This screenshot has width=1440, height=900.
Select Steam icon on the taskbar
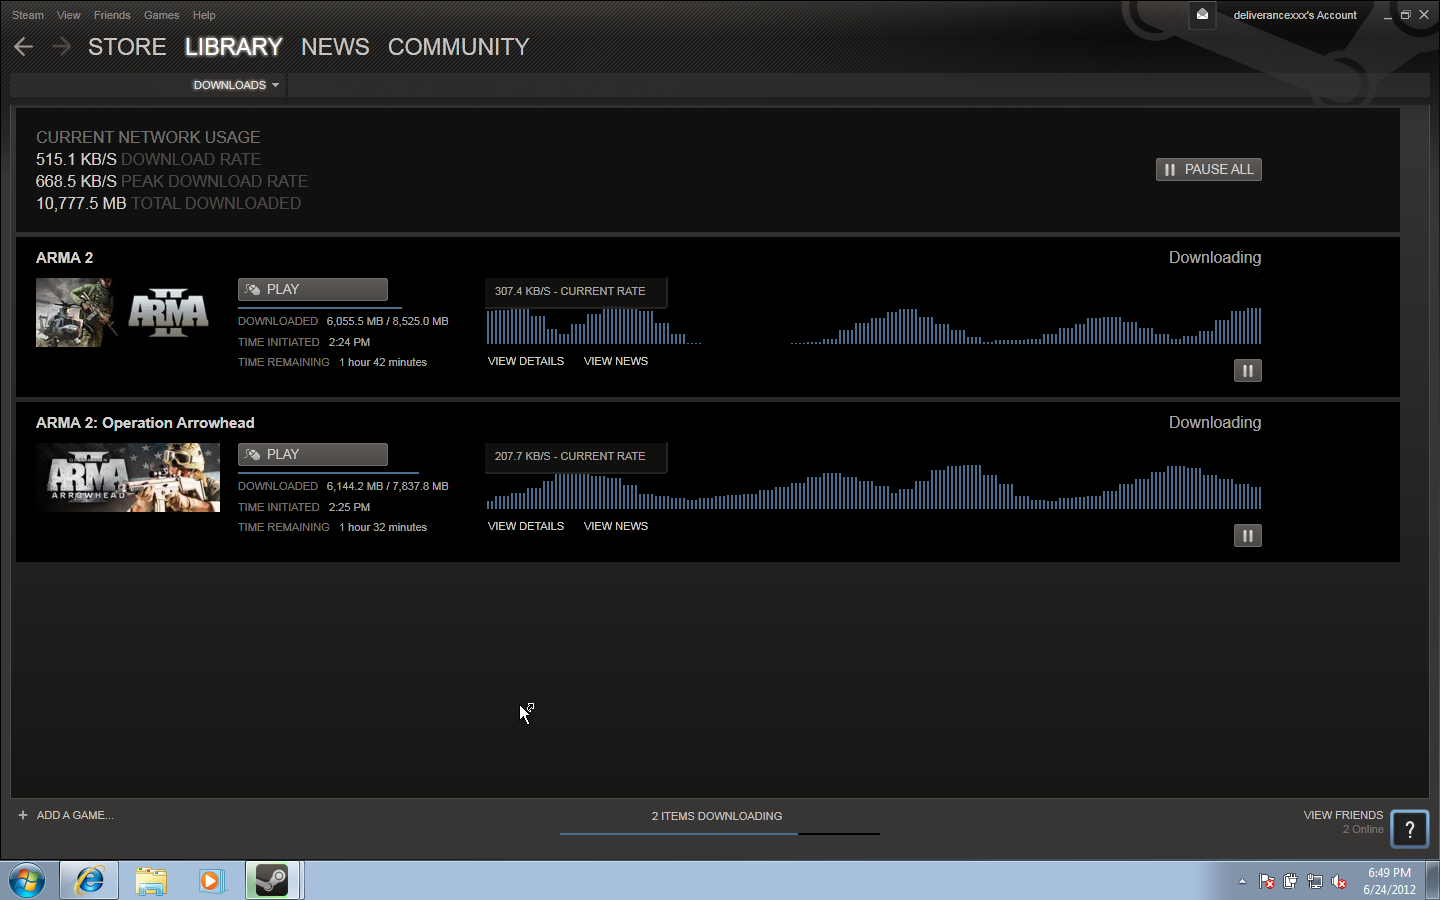[272, 881]
